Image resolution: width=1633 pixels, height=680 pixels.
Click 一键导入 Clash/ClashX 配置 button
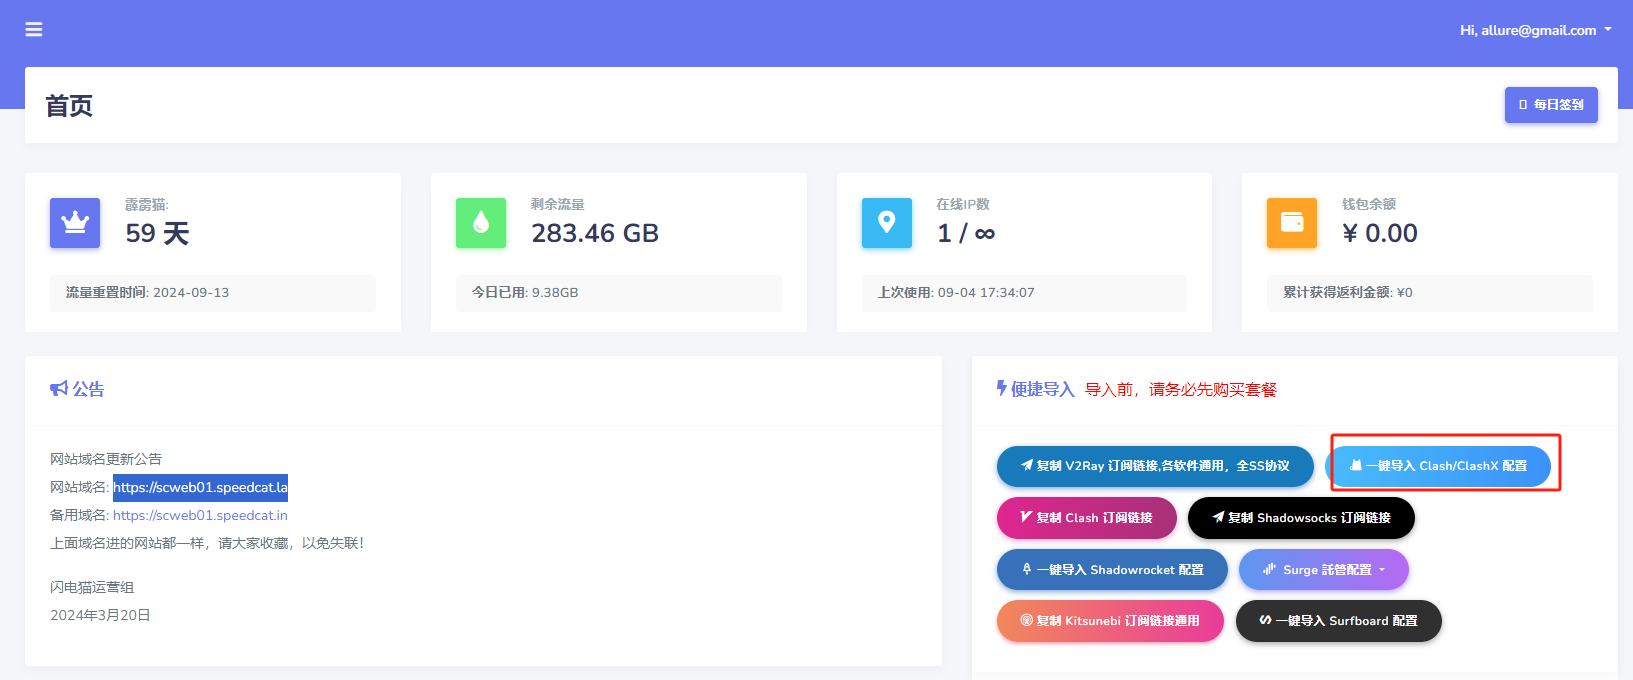[x=1438, y=466]
